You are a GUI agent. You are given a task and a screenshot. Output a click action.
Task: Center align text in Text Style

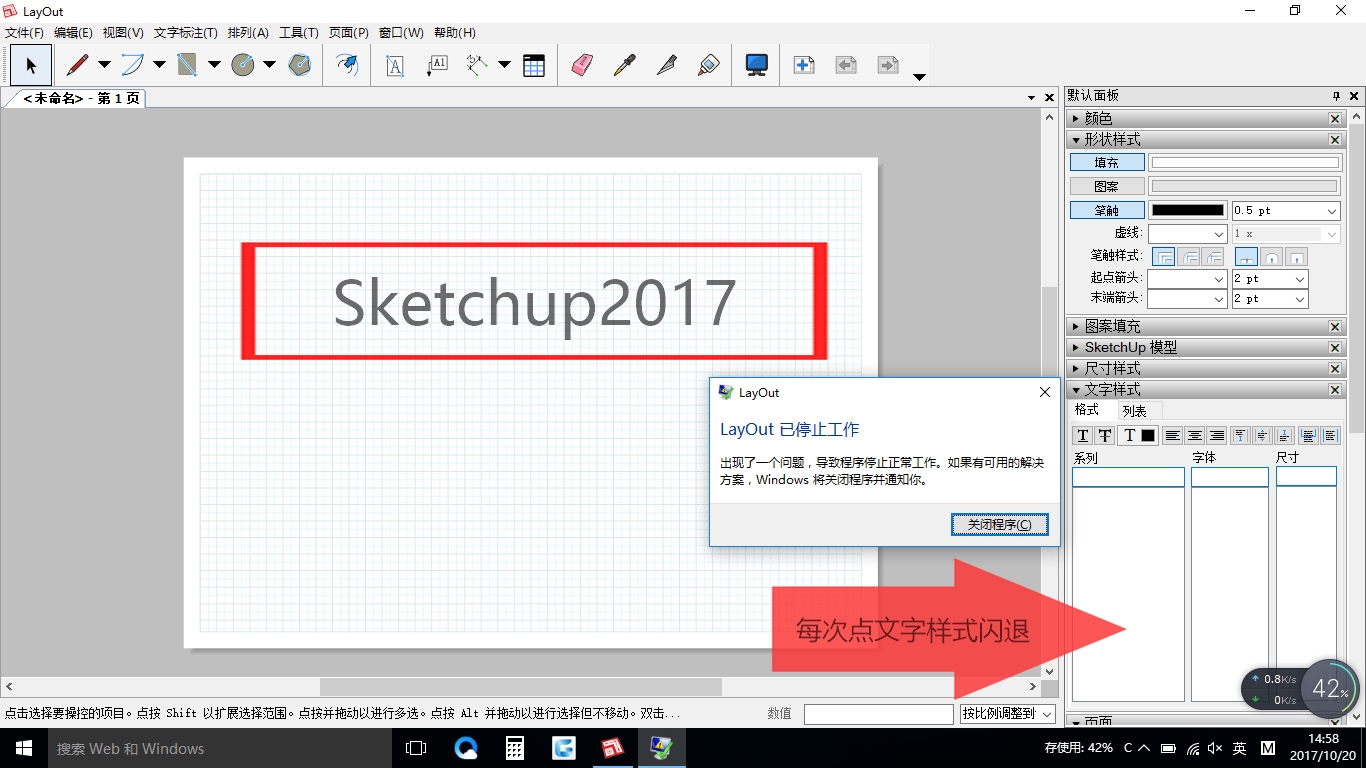point(1194,435)
